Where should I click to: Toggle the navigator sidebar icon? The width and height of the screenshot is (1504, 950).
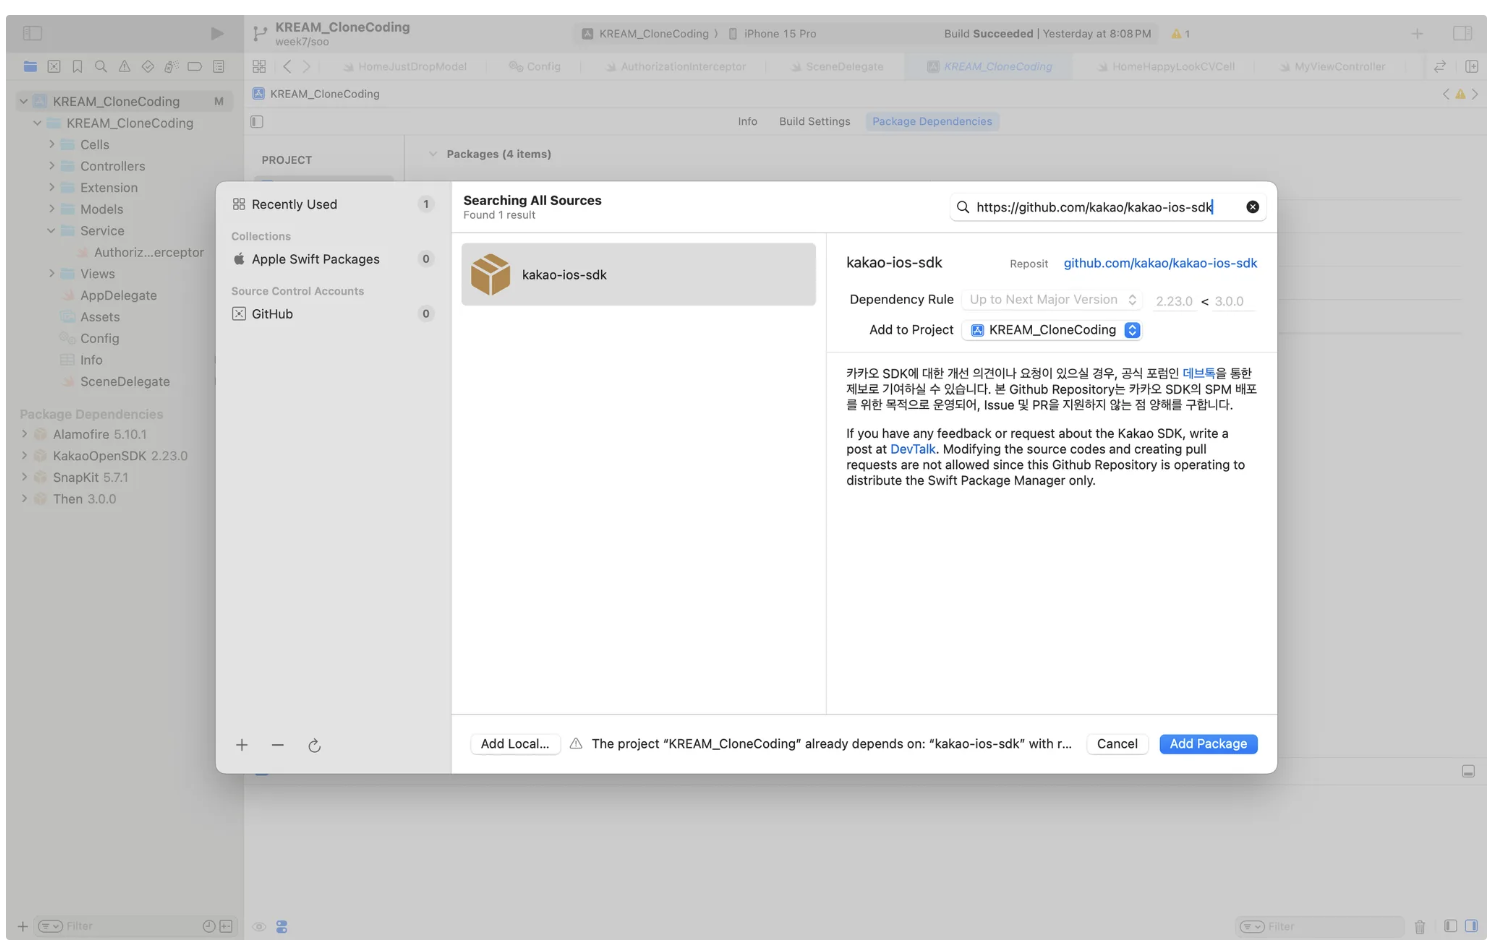(32, 33)
